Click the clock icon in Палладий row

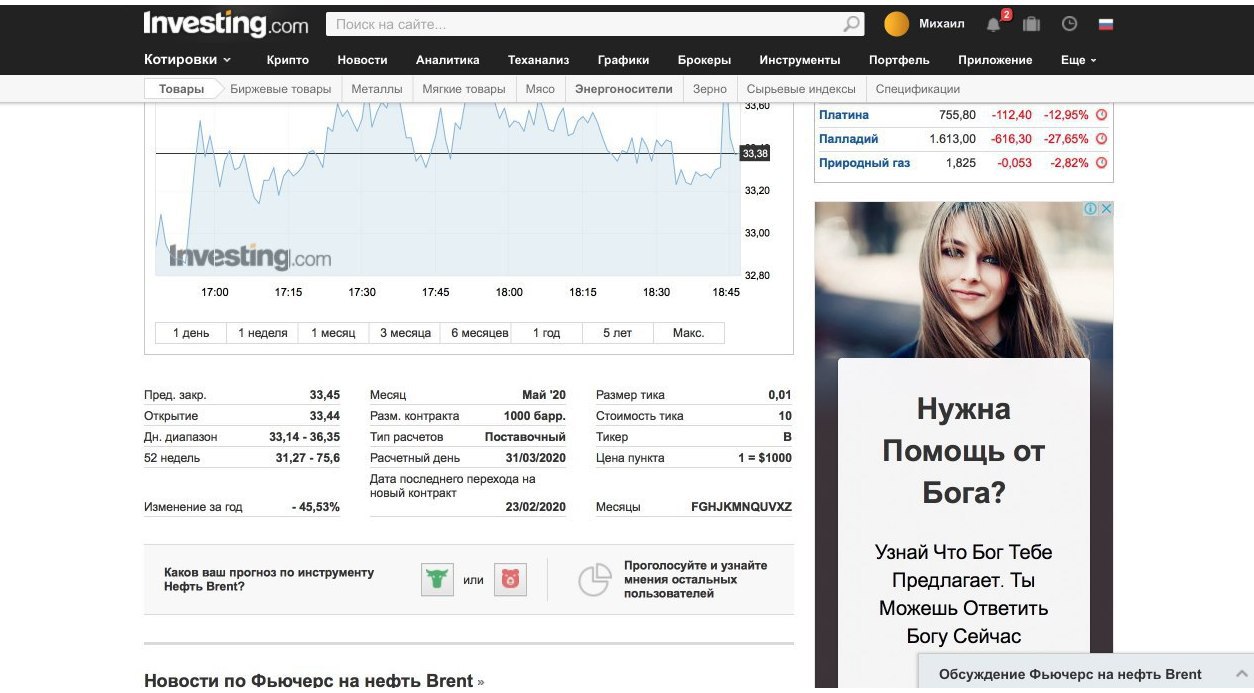[1101, 139]
